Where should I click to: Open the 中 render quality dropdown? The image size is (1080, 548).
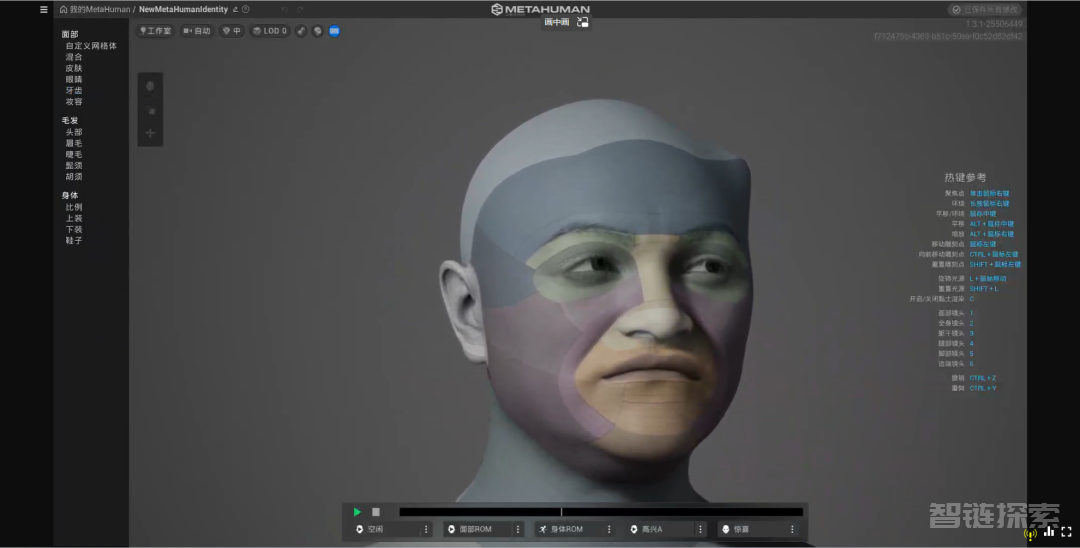232,31
